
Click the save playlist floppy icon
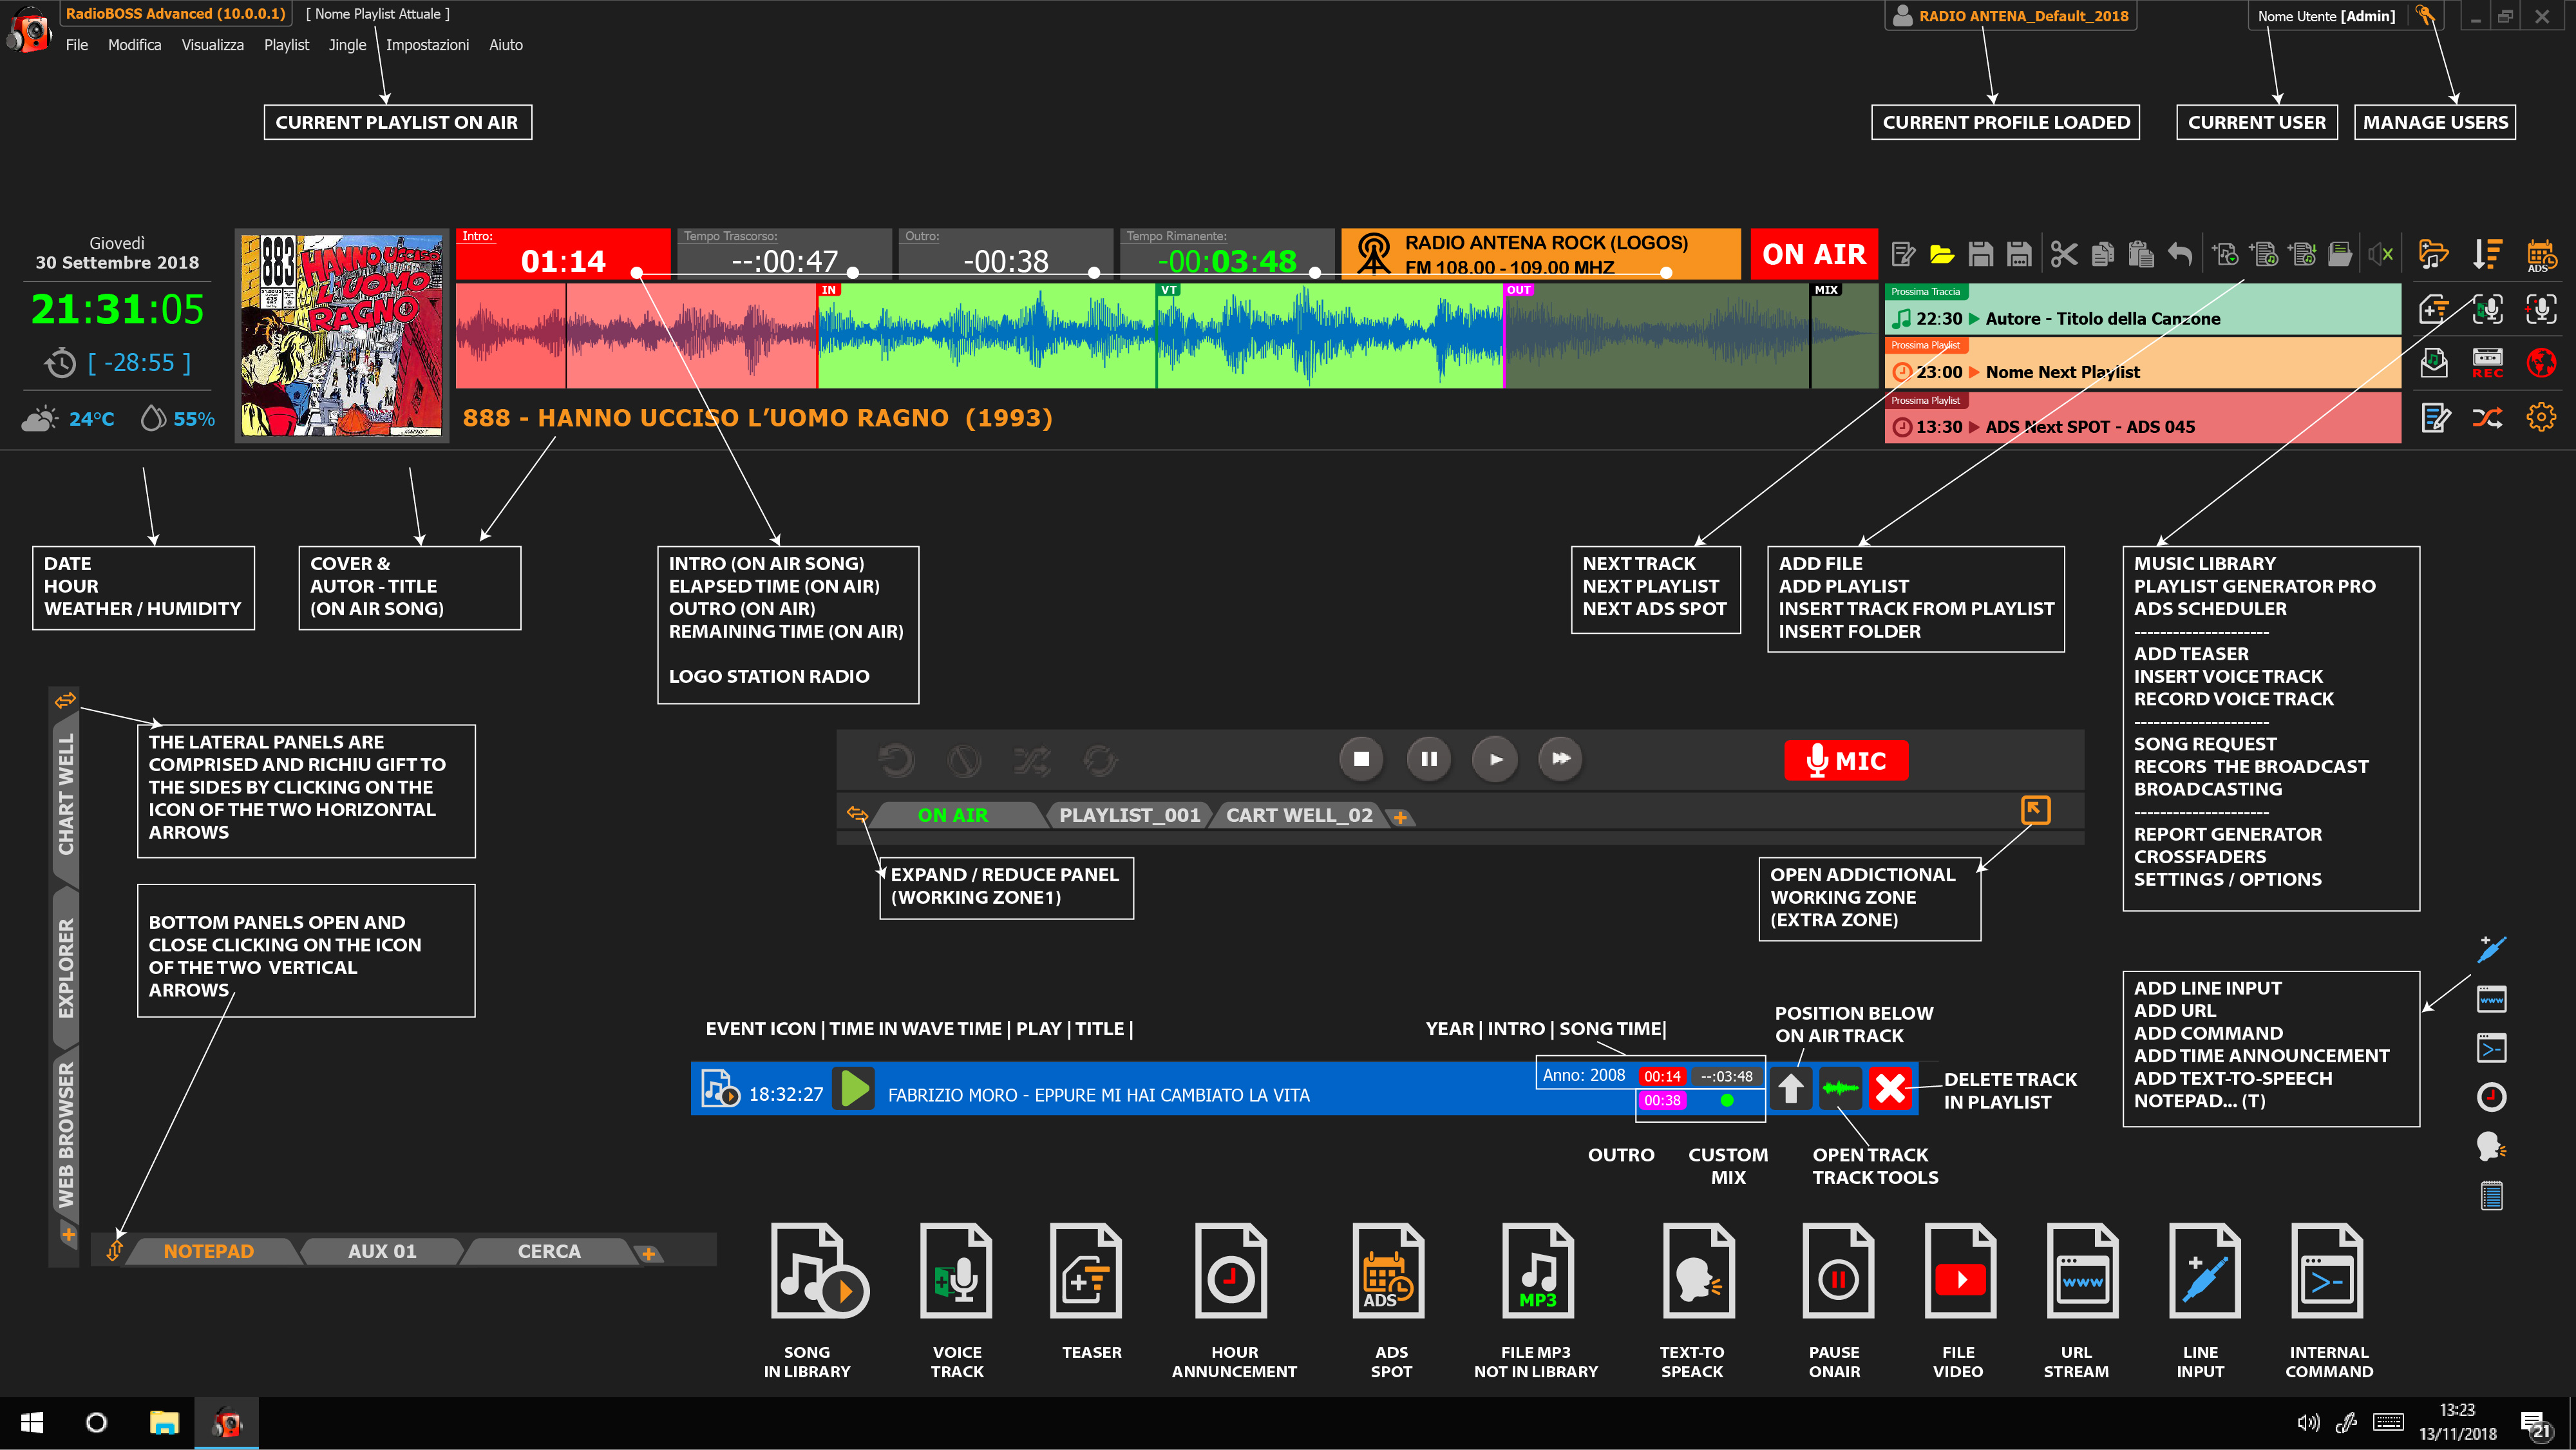1980,255
